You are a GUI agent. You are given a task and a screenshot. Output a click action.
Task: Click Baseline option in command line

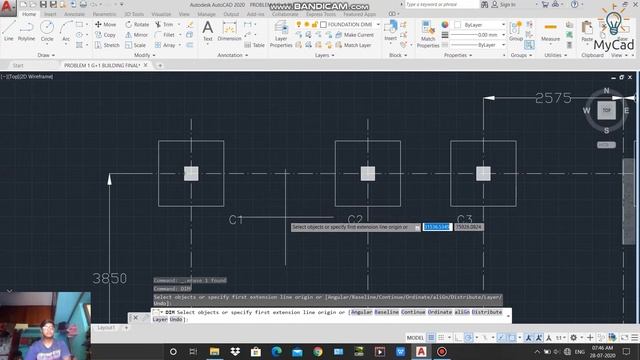pos(387,312)
